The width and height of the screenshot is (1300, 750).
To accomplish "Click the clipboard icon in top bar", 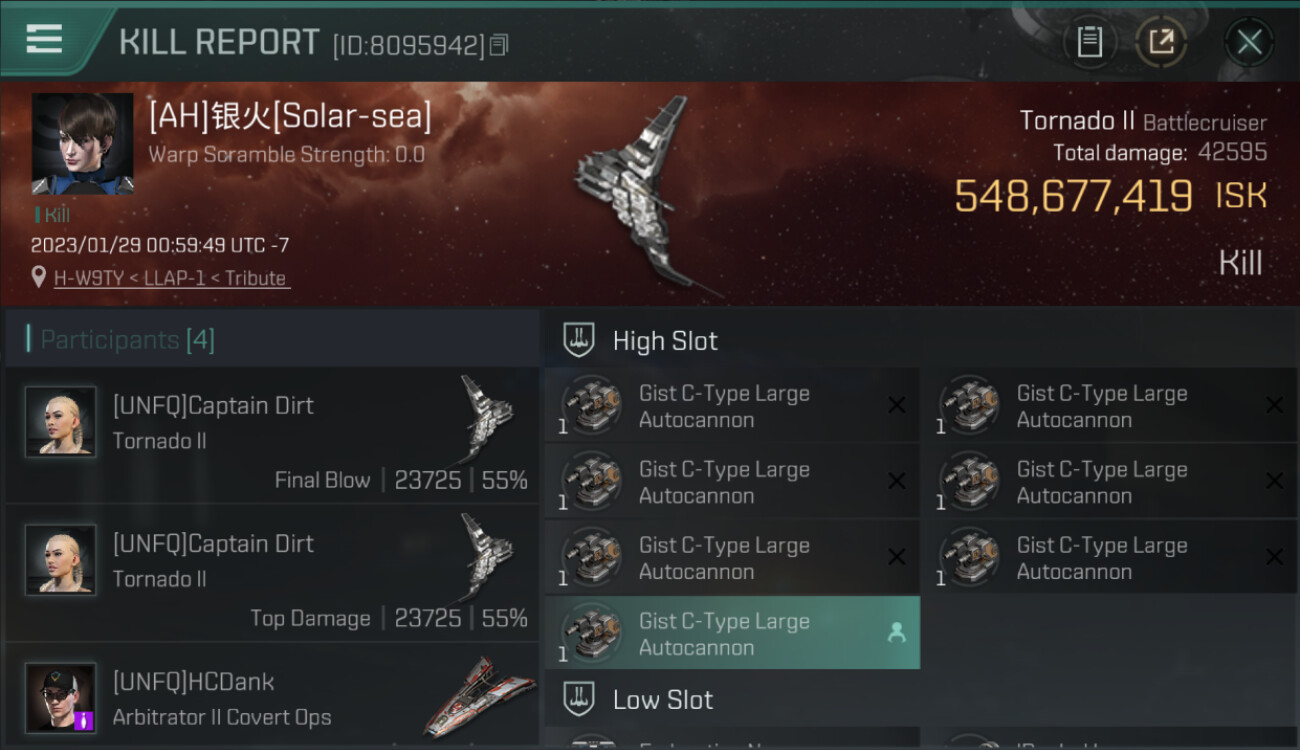I will click(x=1089, y=42).
